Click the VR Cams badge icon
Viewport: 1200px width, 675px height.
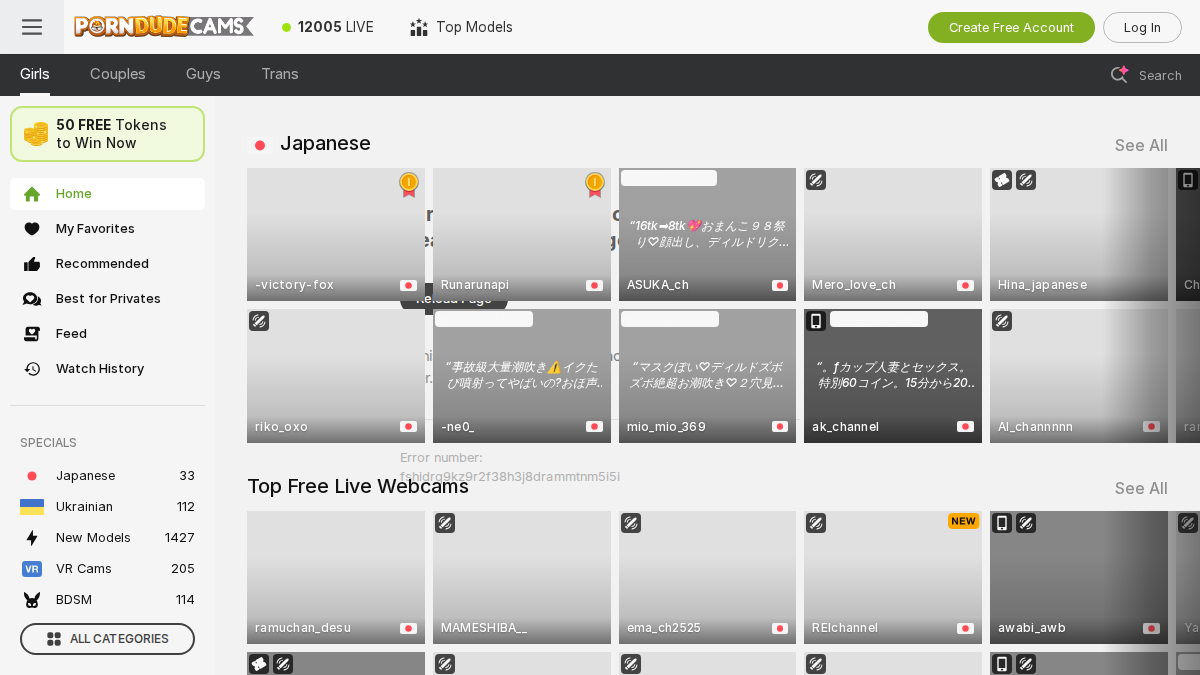[x=32, y=569]
